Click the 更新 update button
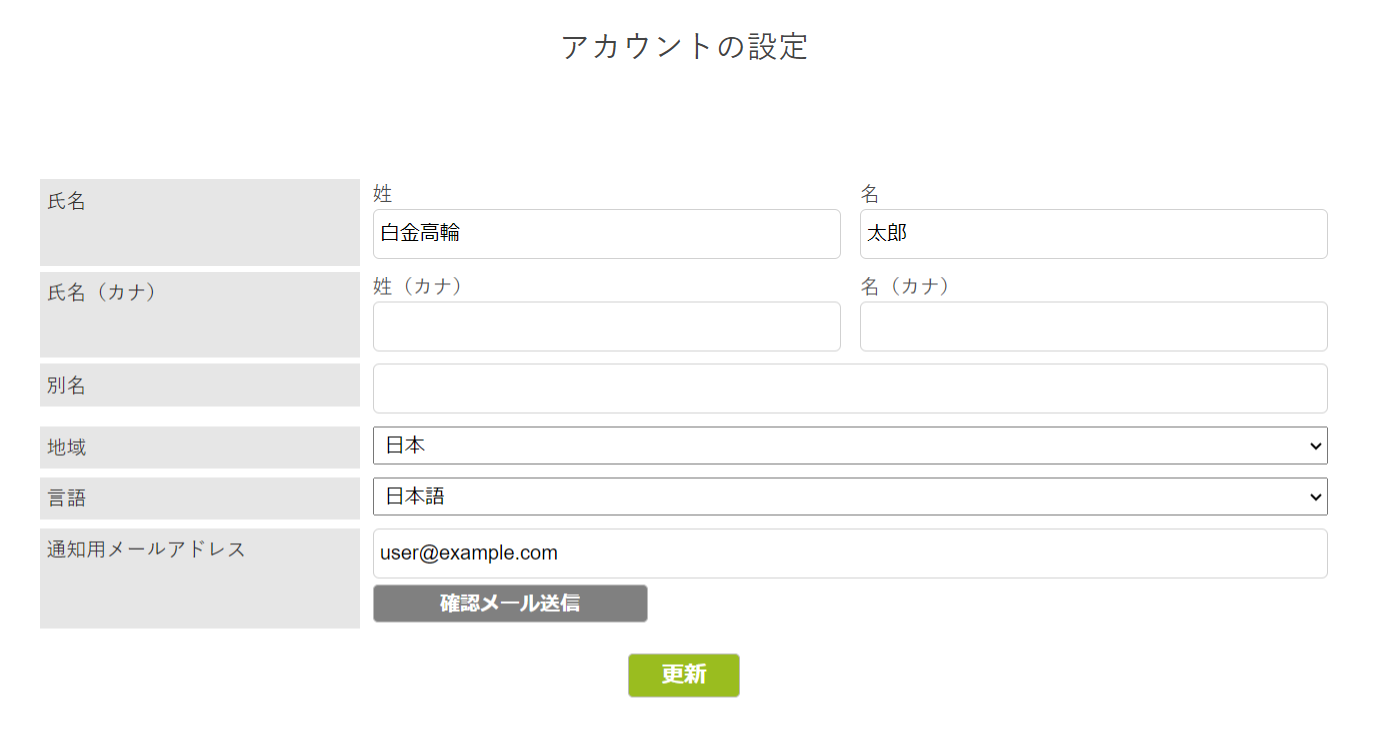 (683, 675)
